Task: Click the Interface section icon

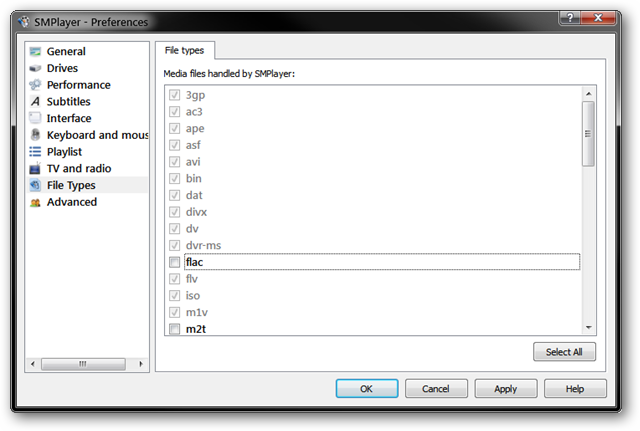Action: point(36,118)
